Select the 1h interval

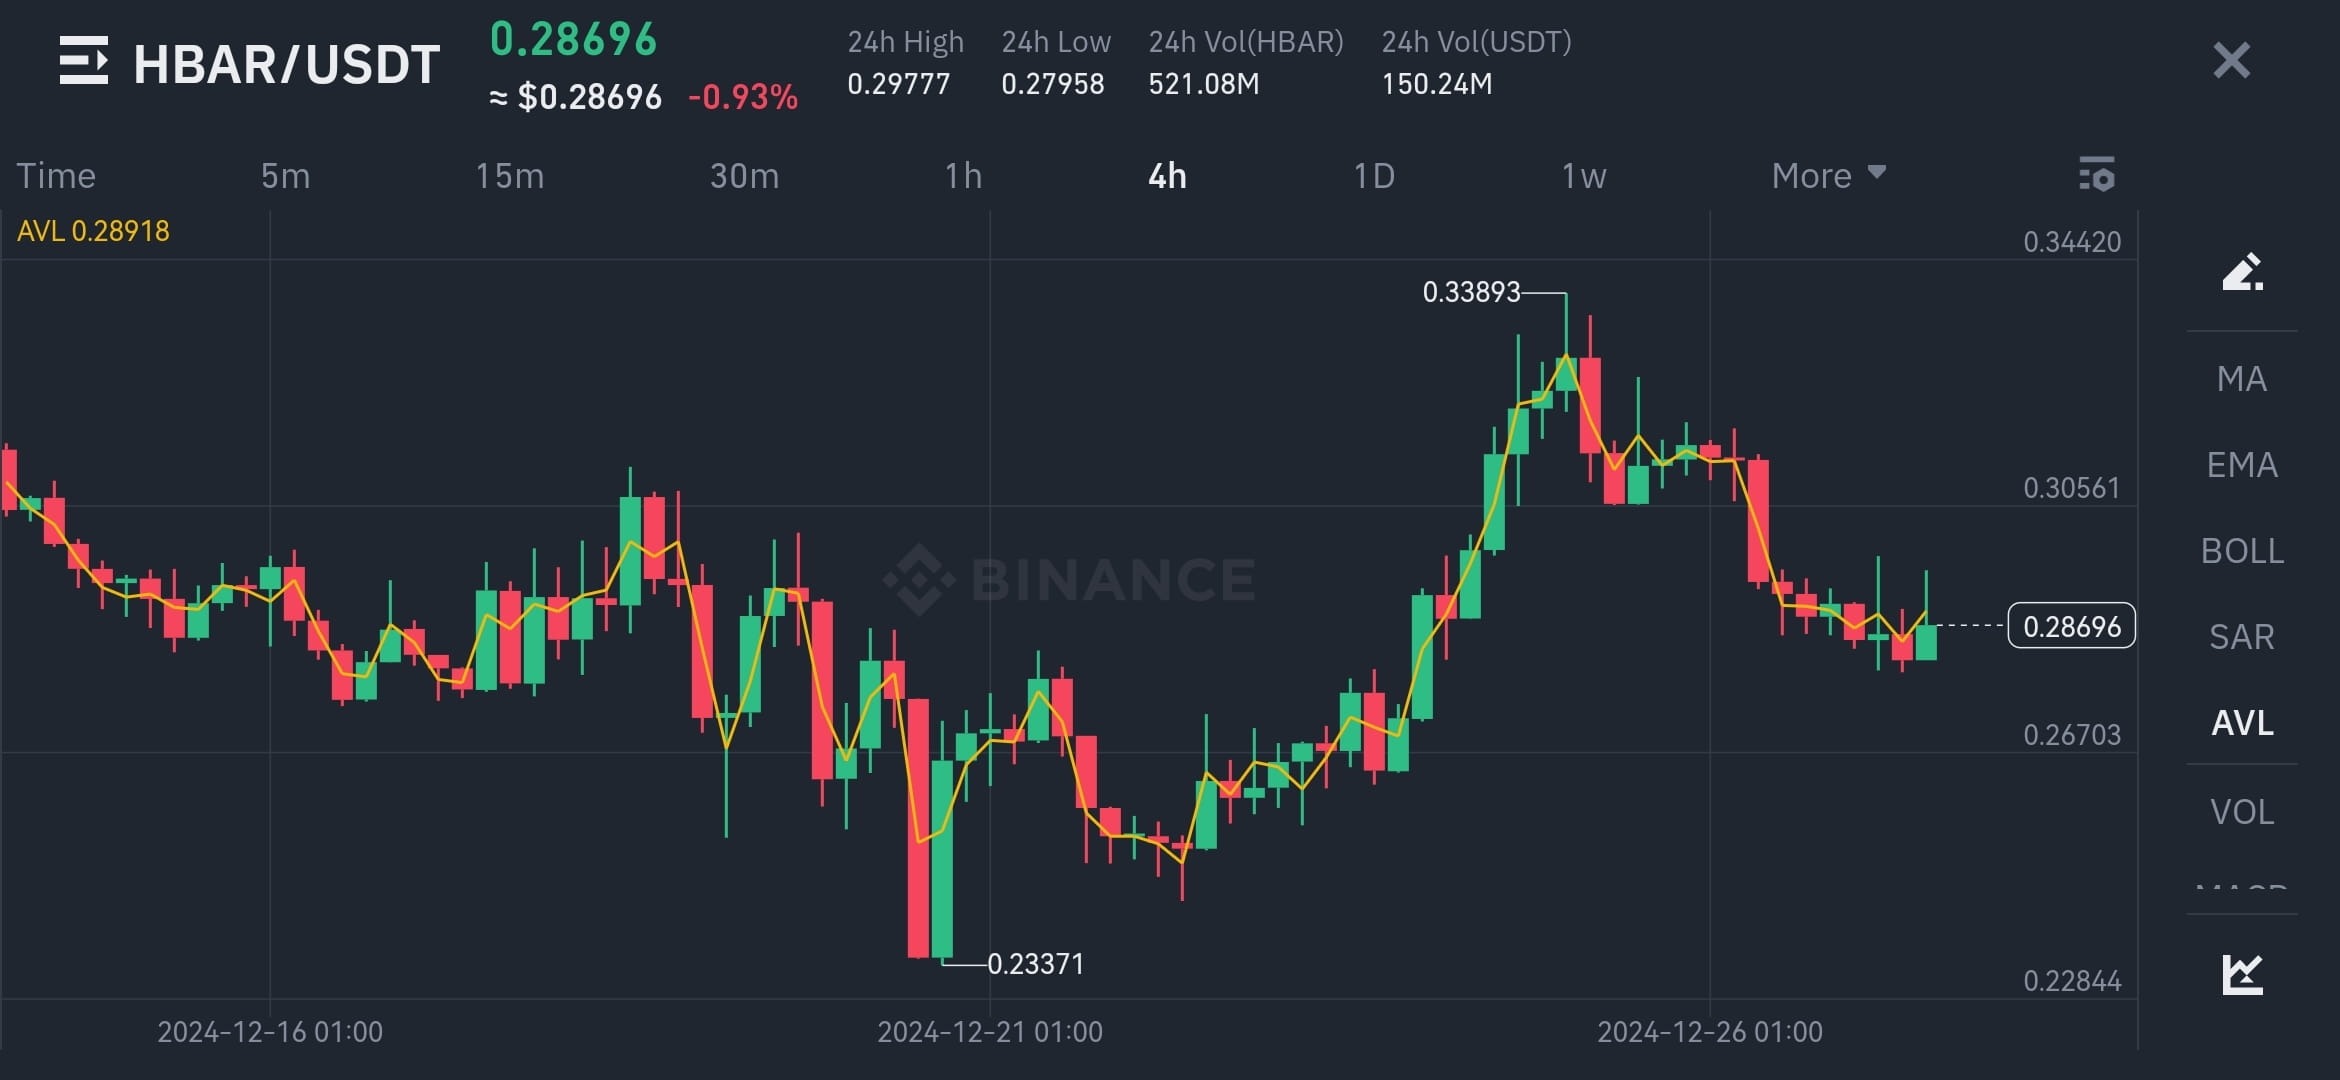click(x=964, y=176)
